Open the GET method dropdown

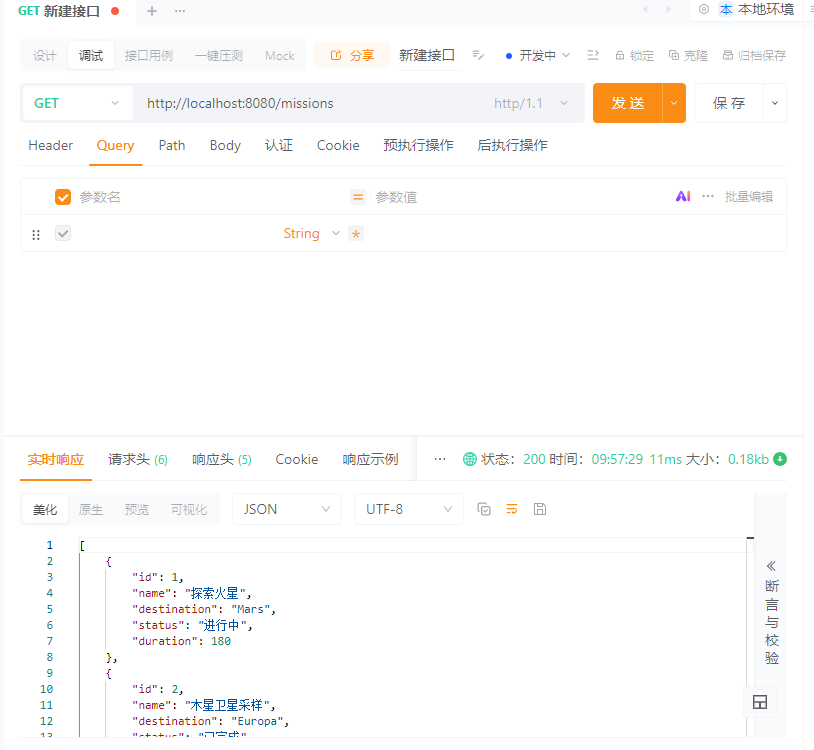[x=77, y=103]
